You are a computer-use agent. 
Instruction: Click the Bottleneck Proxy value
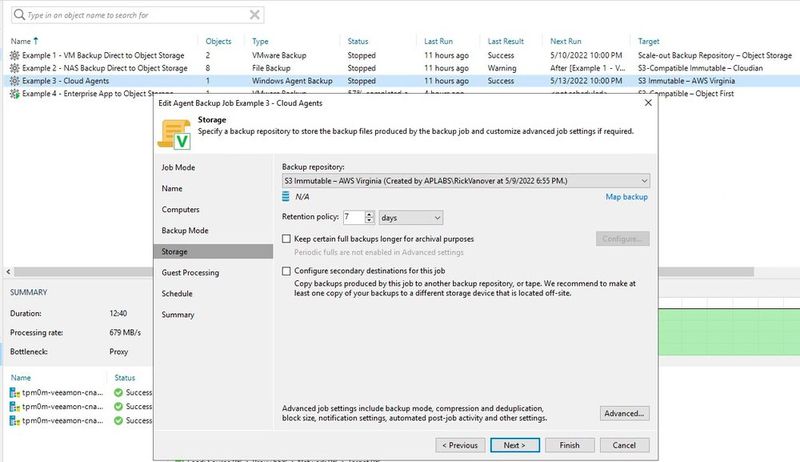point(118,351)
